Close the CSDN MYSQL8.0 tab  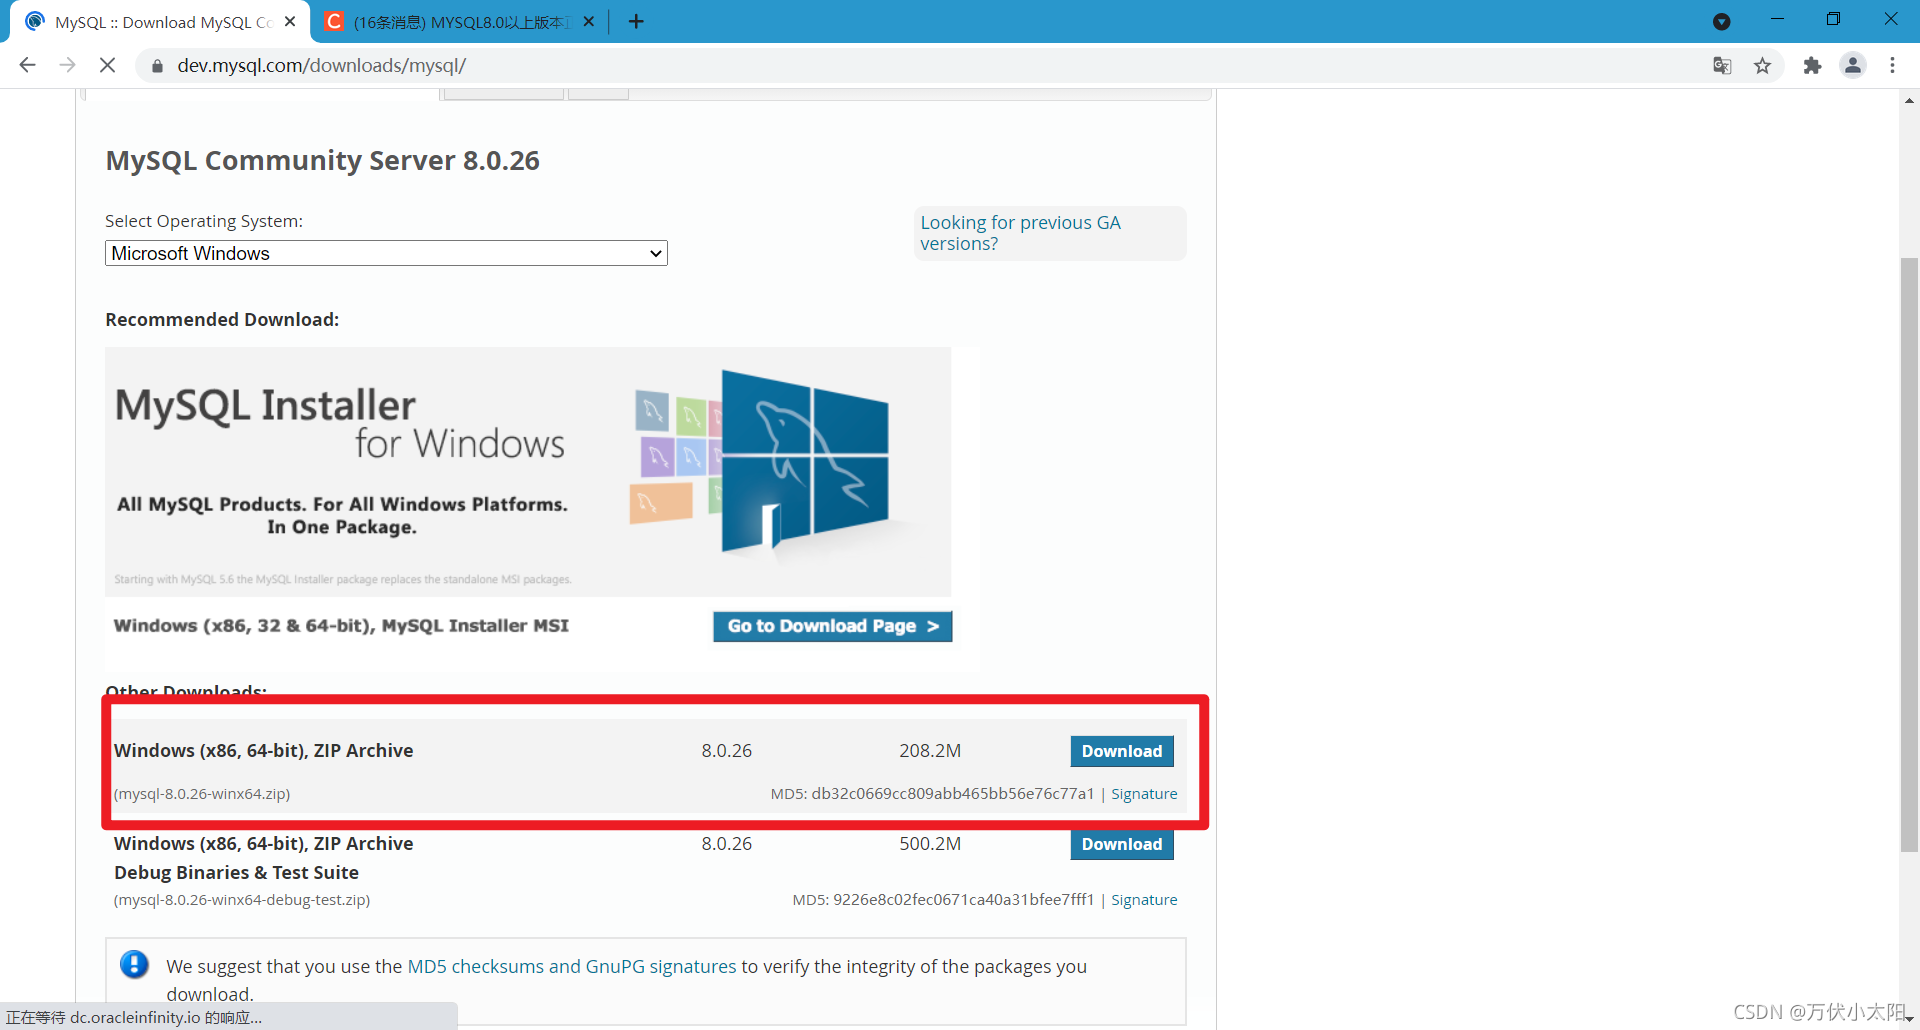588,21
